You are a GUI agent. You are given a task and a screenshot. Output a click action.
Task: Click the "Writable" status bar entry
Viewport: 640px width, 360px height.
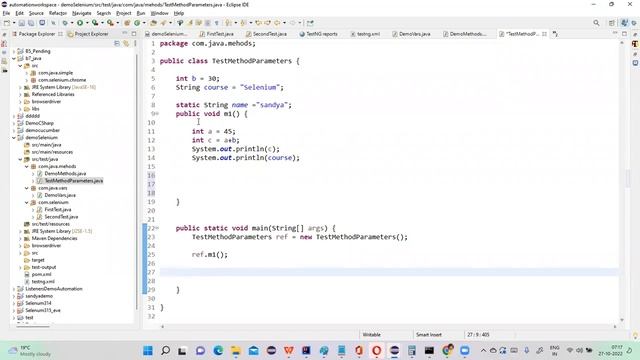click(371, 335)
